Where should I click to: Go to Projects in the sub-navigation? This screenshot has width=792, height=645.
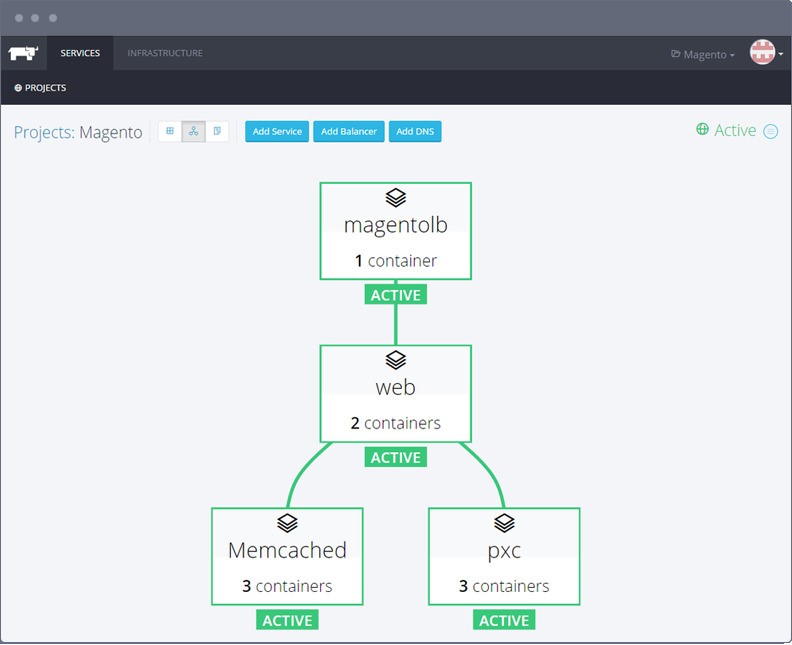point(40,88)
